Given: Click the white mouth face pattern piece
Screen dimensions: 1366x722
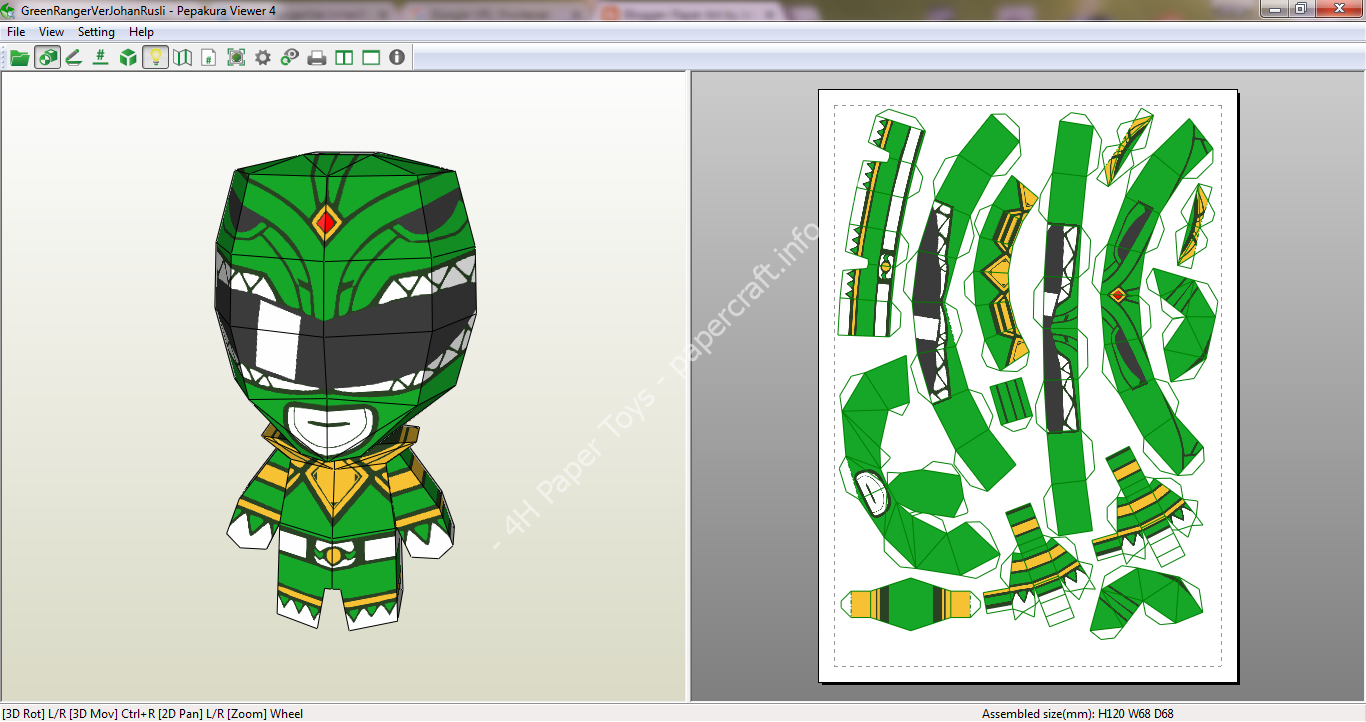Looking at the screenshot, I should [x=873, y=492].
